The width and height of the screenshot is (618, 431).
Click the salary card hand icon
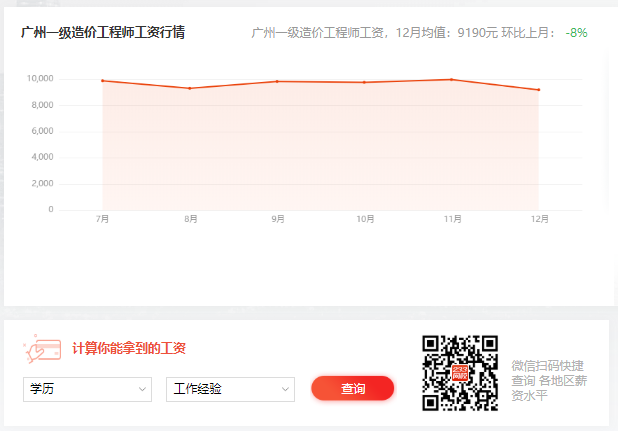pos(42,349)
